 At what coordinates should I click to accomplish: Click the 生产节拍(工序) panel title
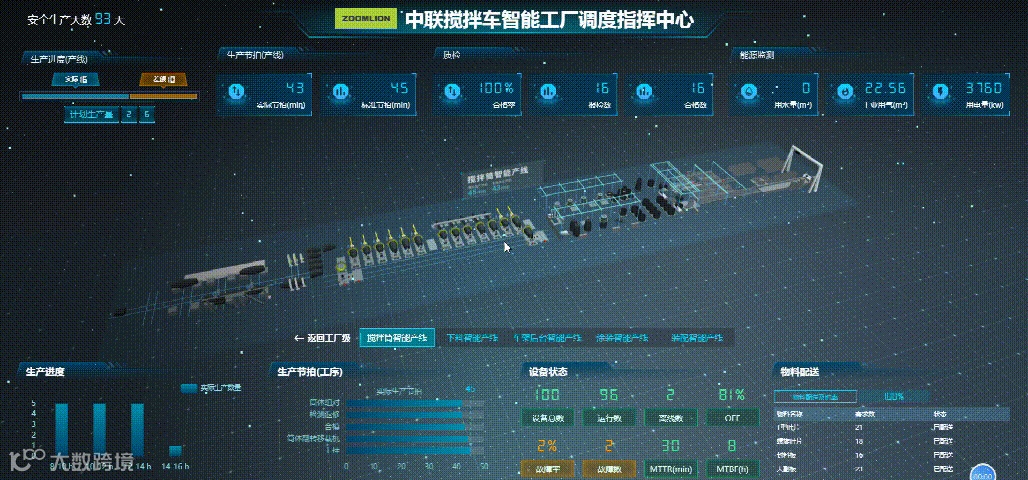click(310, 372)
